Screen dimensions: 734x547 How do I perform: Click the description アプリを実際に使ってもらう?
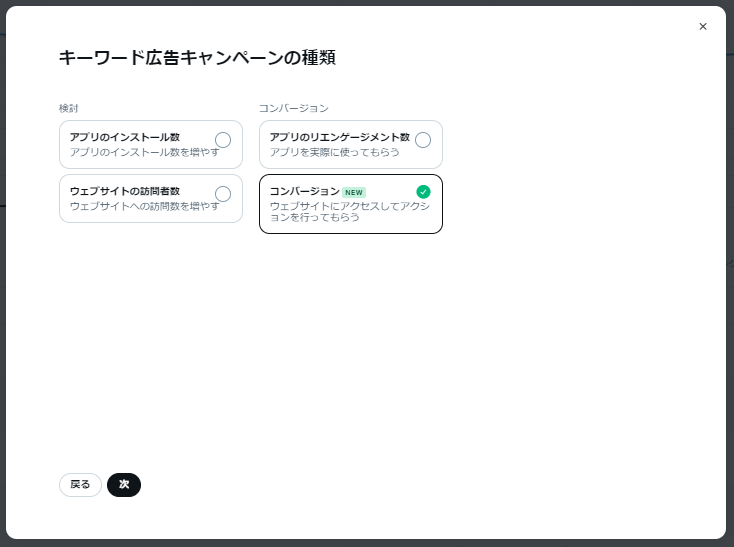pos(335,152)
